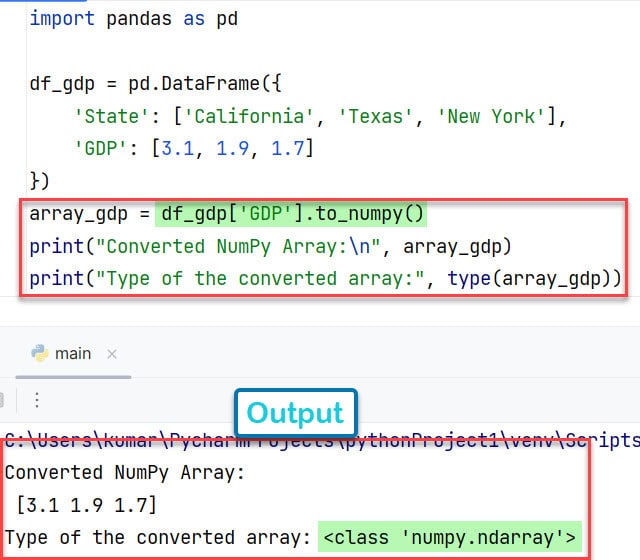Click <class 'numpy.ndarray'> in output
Viewport: 640px width, 560px height.
(449, 537)
